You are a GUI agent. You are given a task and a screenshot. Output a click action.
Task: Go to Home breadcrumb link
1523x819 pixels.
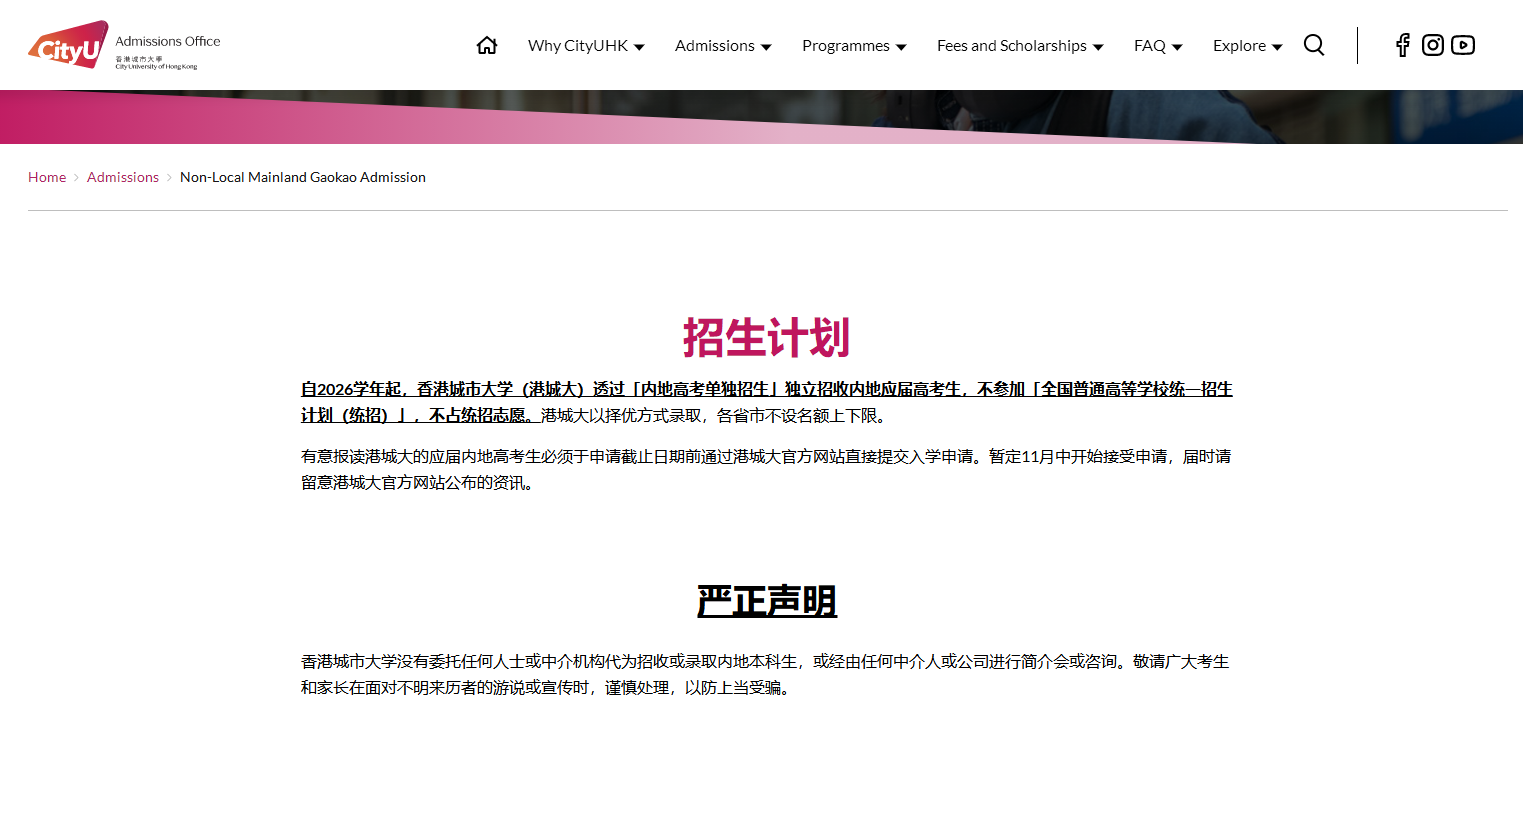point(47,177)
